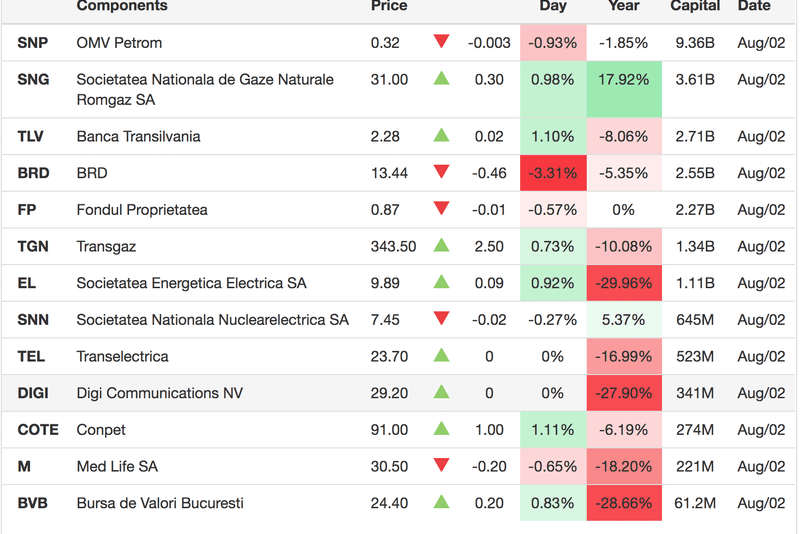The image size is (800, 534).
Task: Click the green up arrow for Banca Transilvania
Action: pyautogui.click(x=441, y=136)
